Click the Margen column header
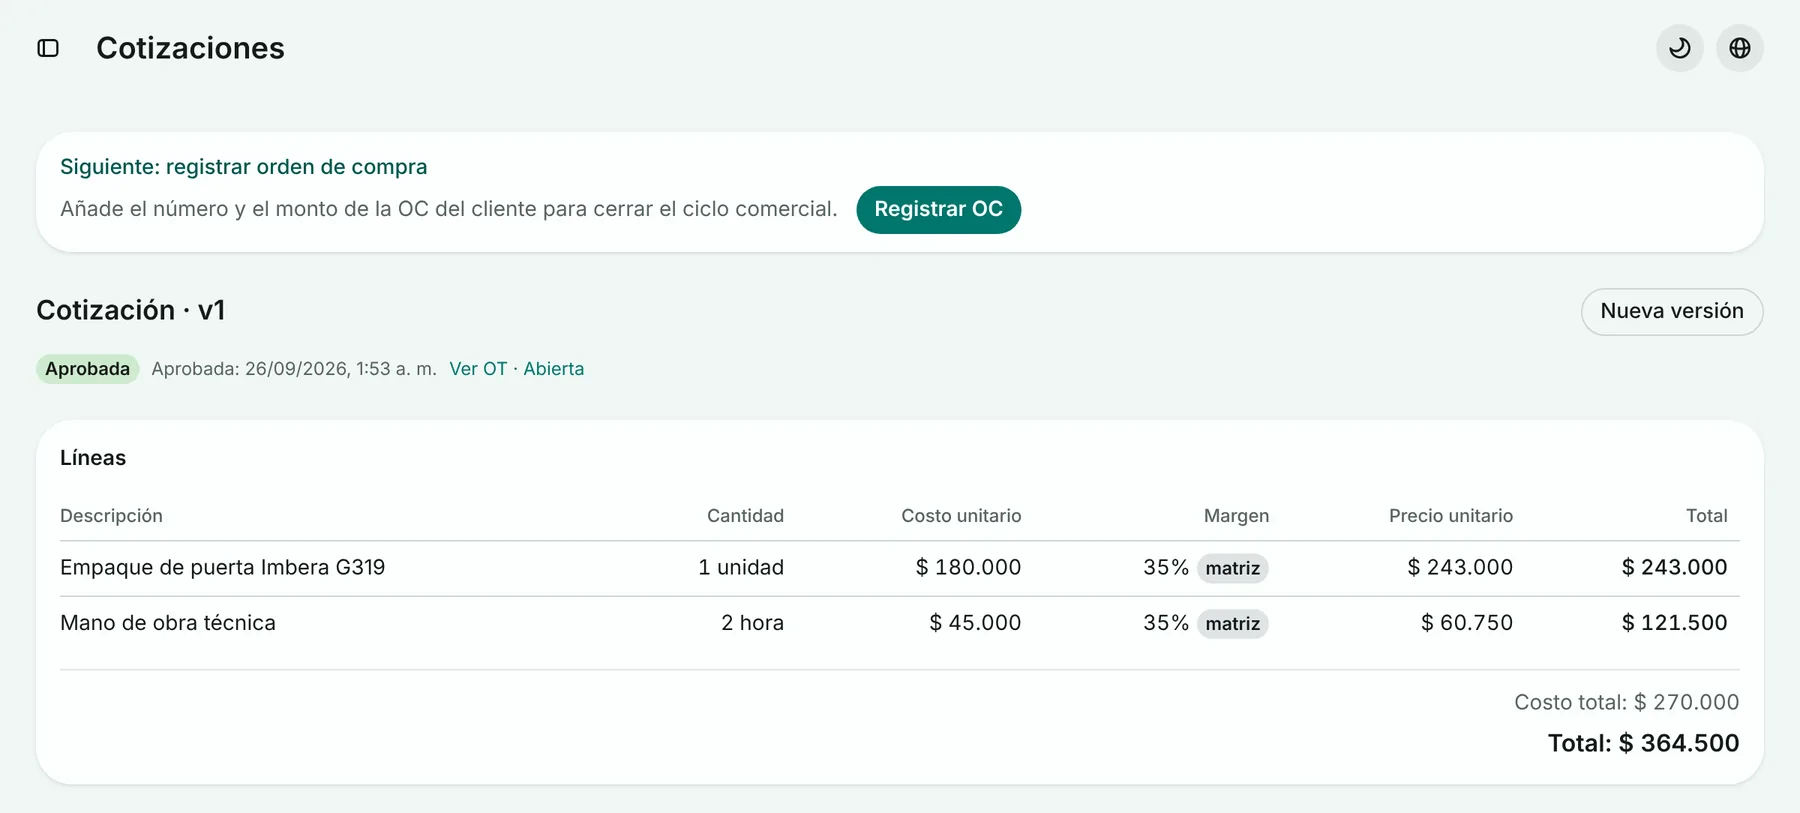The image size is (1800, 813). coord(1236,516)
